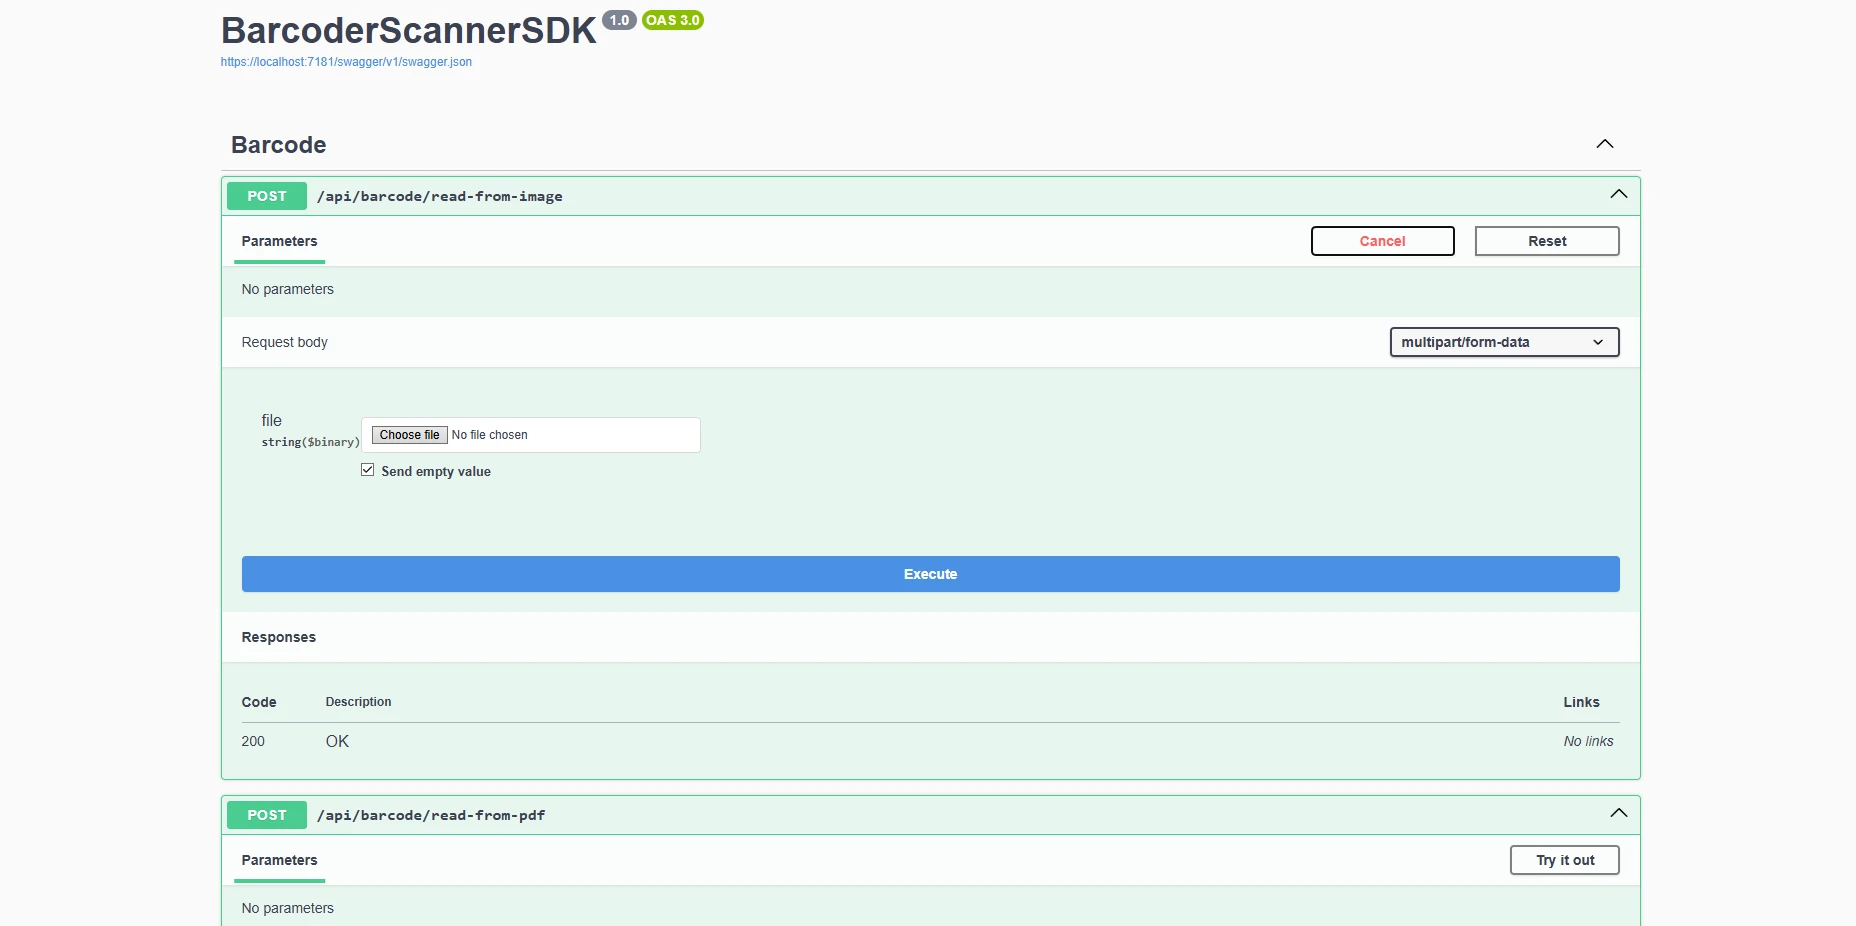Collapse the read-from-image endpoint chevron

click(1618, 195)
